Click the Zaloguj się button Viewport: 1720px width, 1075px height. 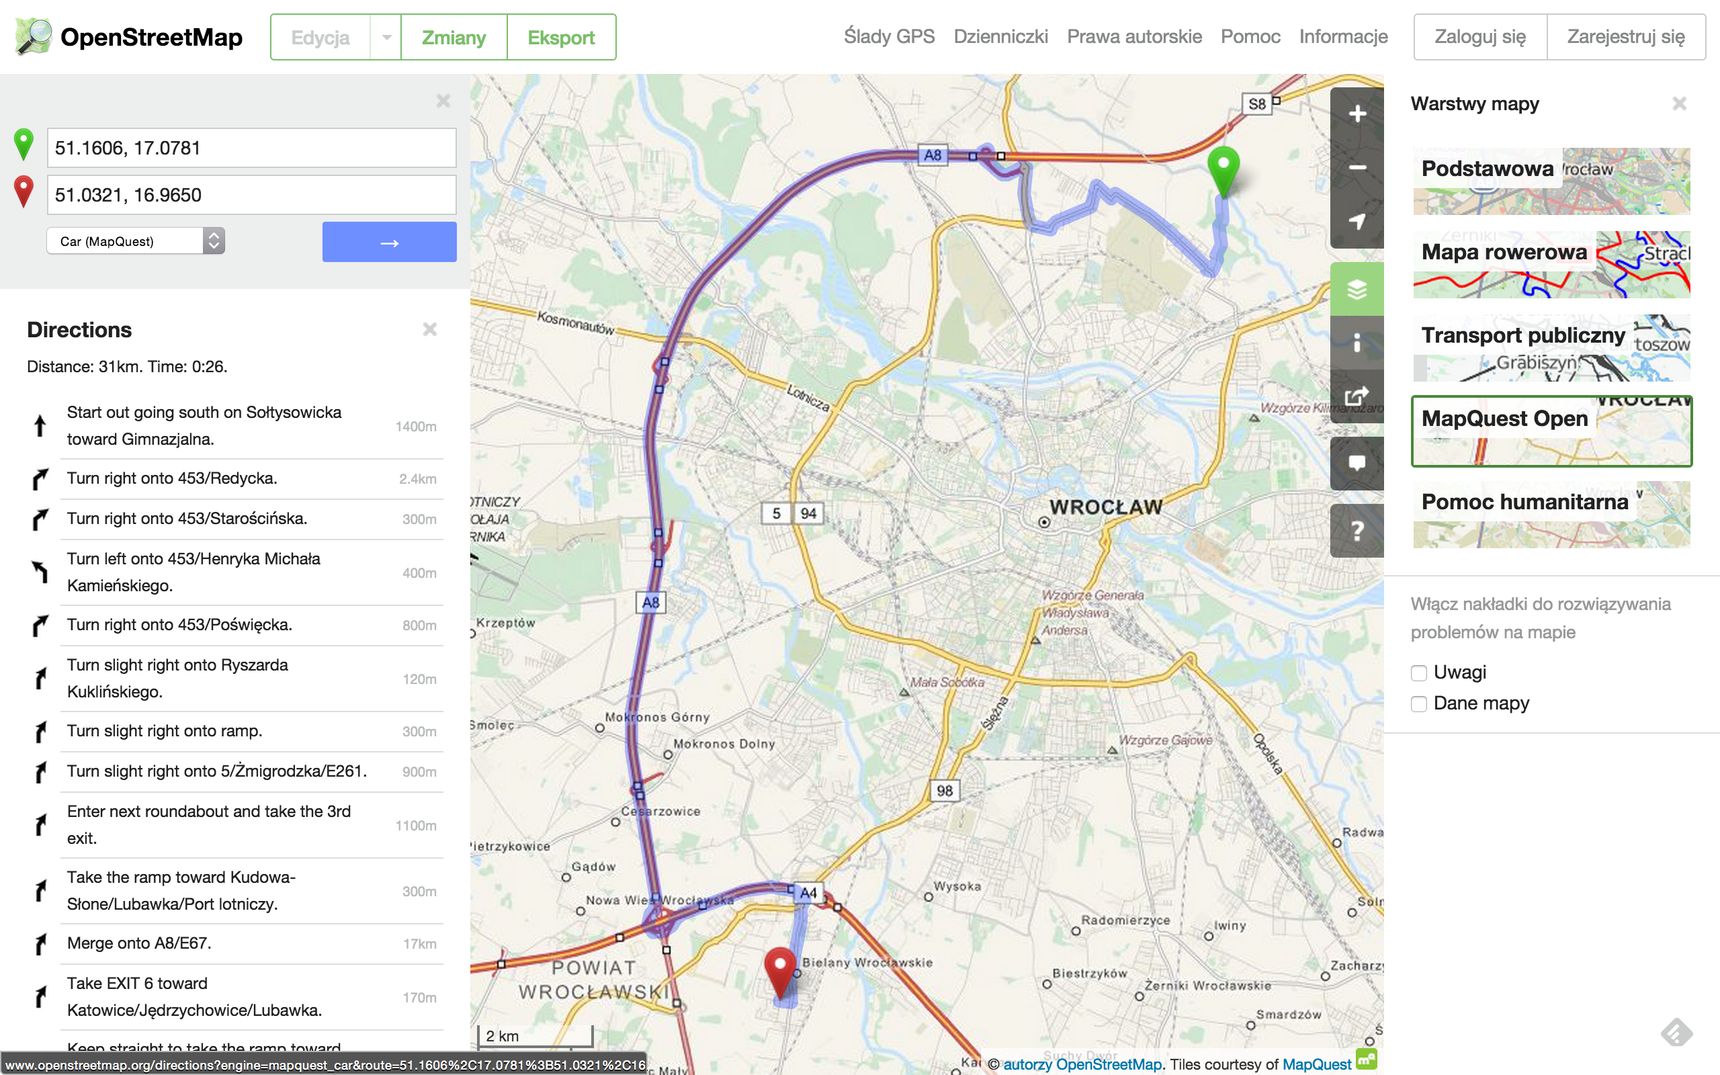click(x=1480, y=37)
